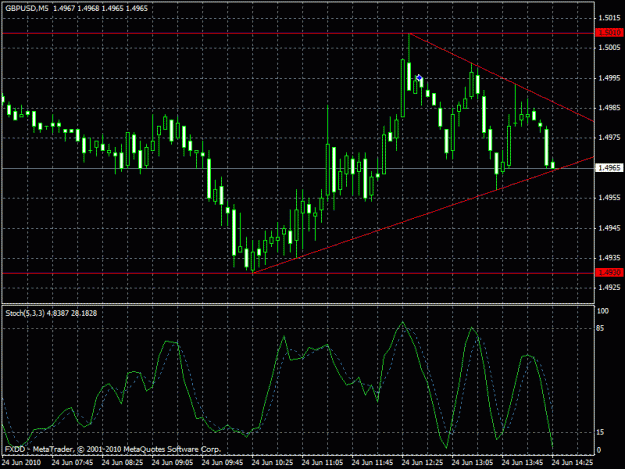The width and height of the screenshot is (625, 469).
Task: Click the current price 1.4965 label
Action: pyautogui.click(x=609, y=168)
